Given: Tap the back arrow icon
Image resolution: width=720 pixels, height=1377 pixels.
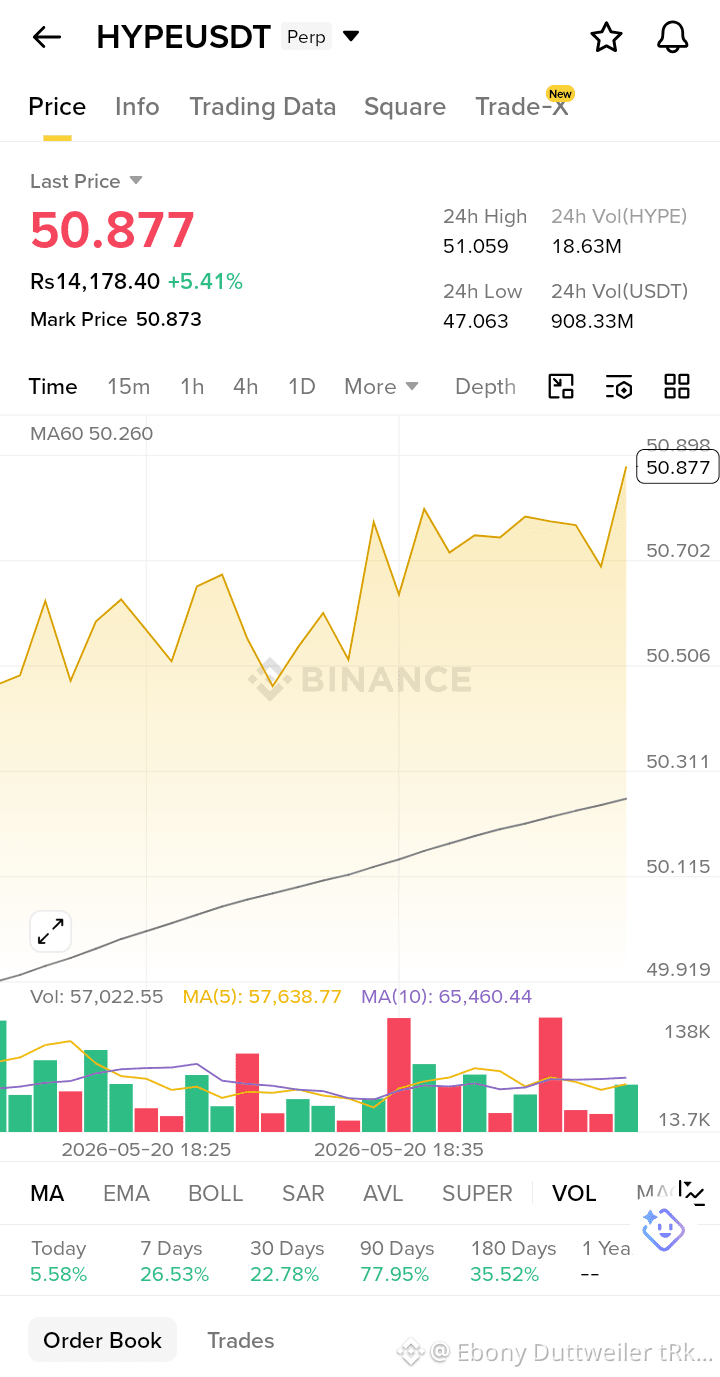Looking at the screenshot, I should [x=47, y=38].
